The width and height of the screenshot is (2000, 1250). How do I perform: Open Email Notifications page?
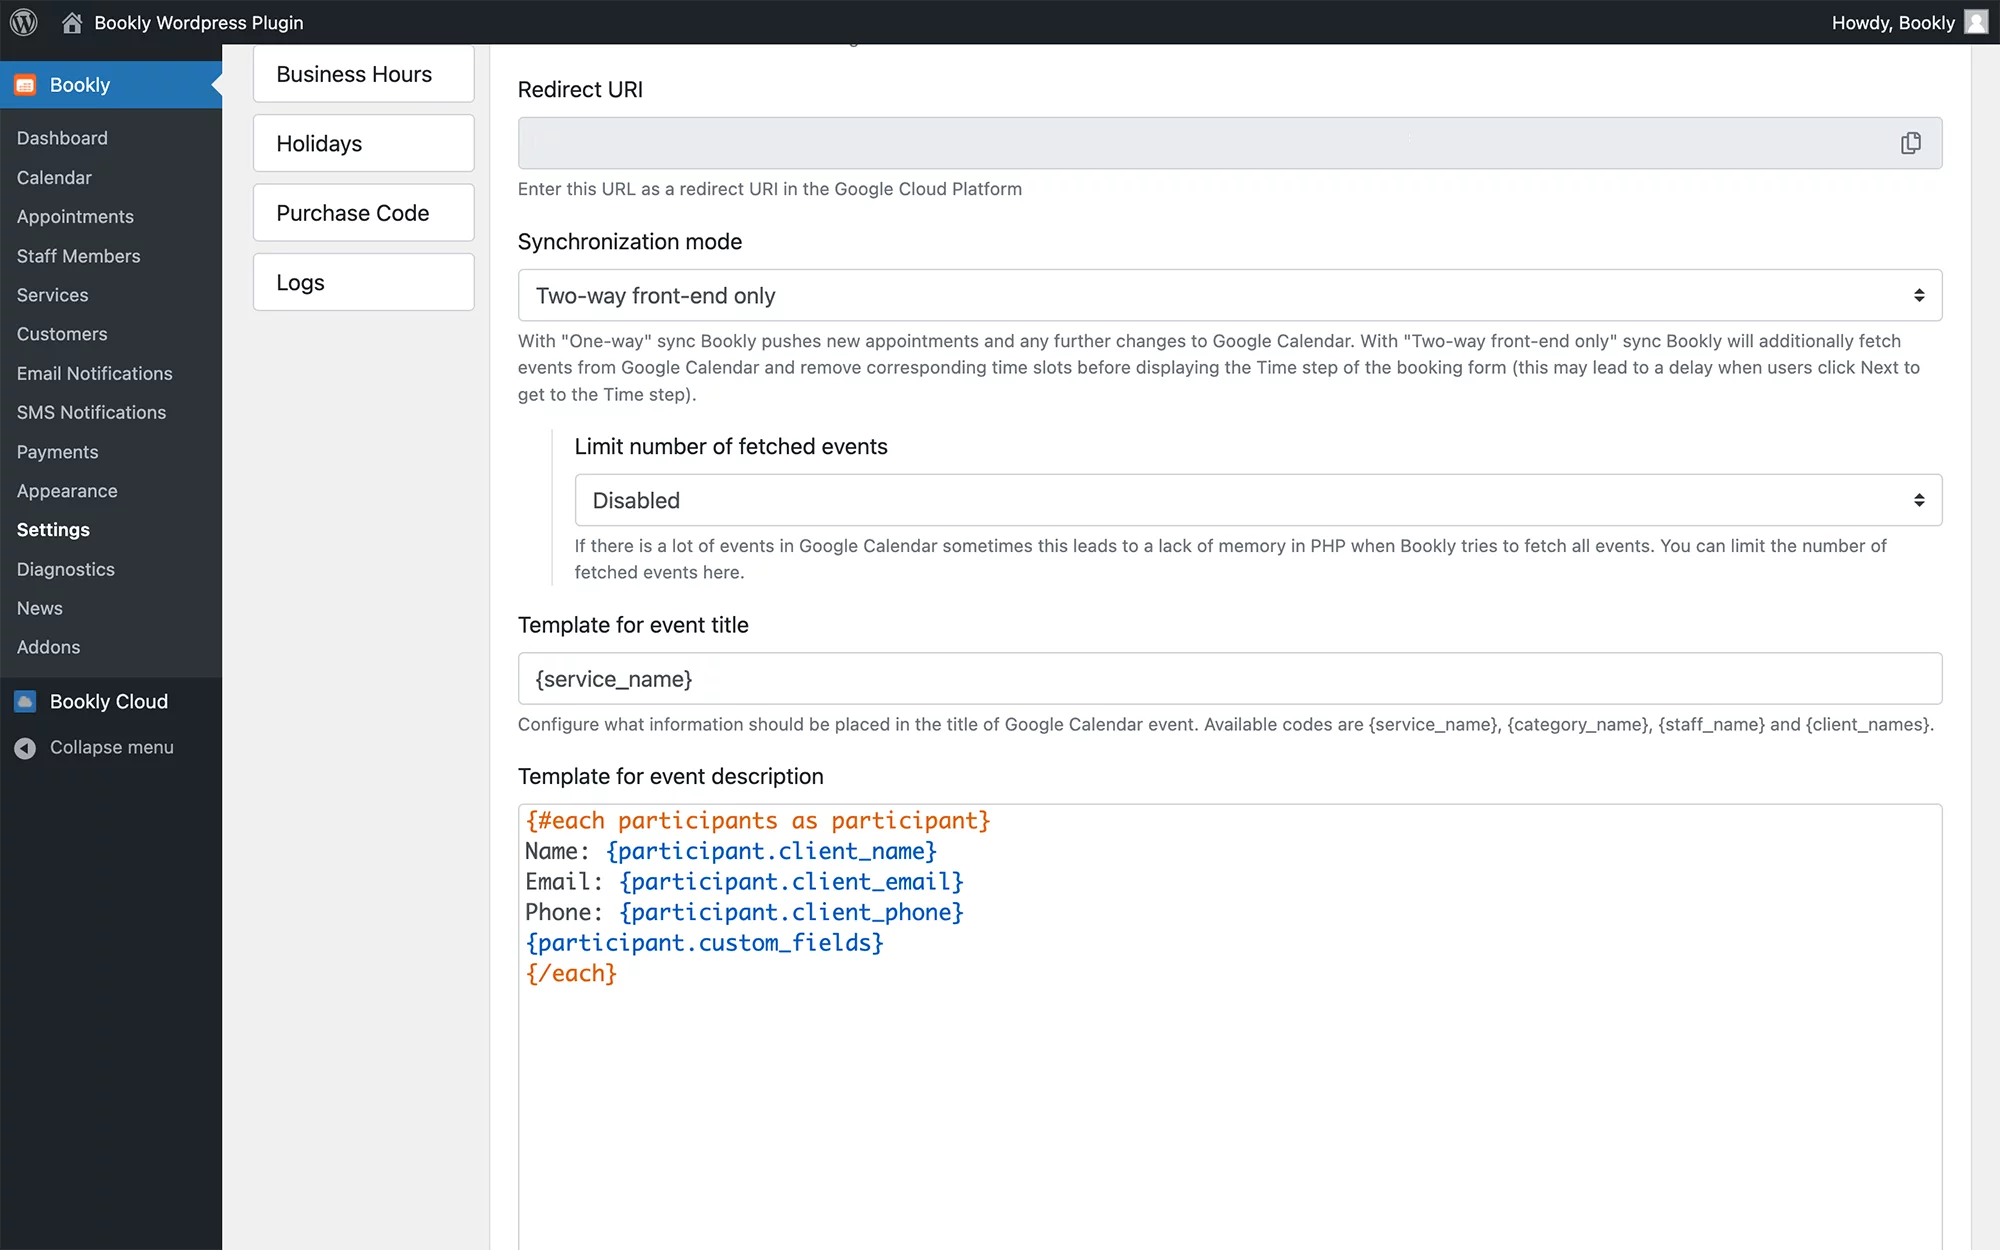94,373
